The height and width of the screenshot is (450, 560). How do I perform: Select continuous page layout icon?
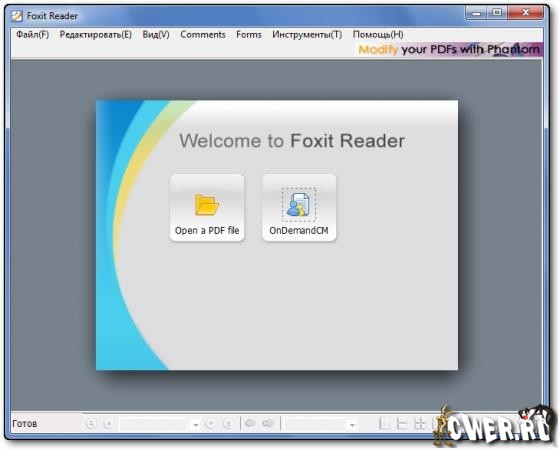pos(402,424)
